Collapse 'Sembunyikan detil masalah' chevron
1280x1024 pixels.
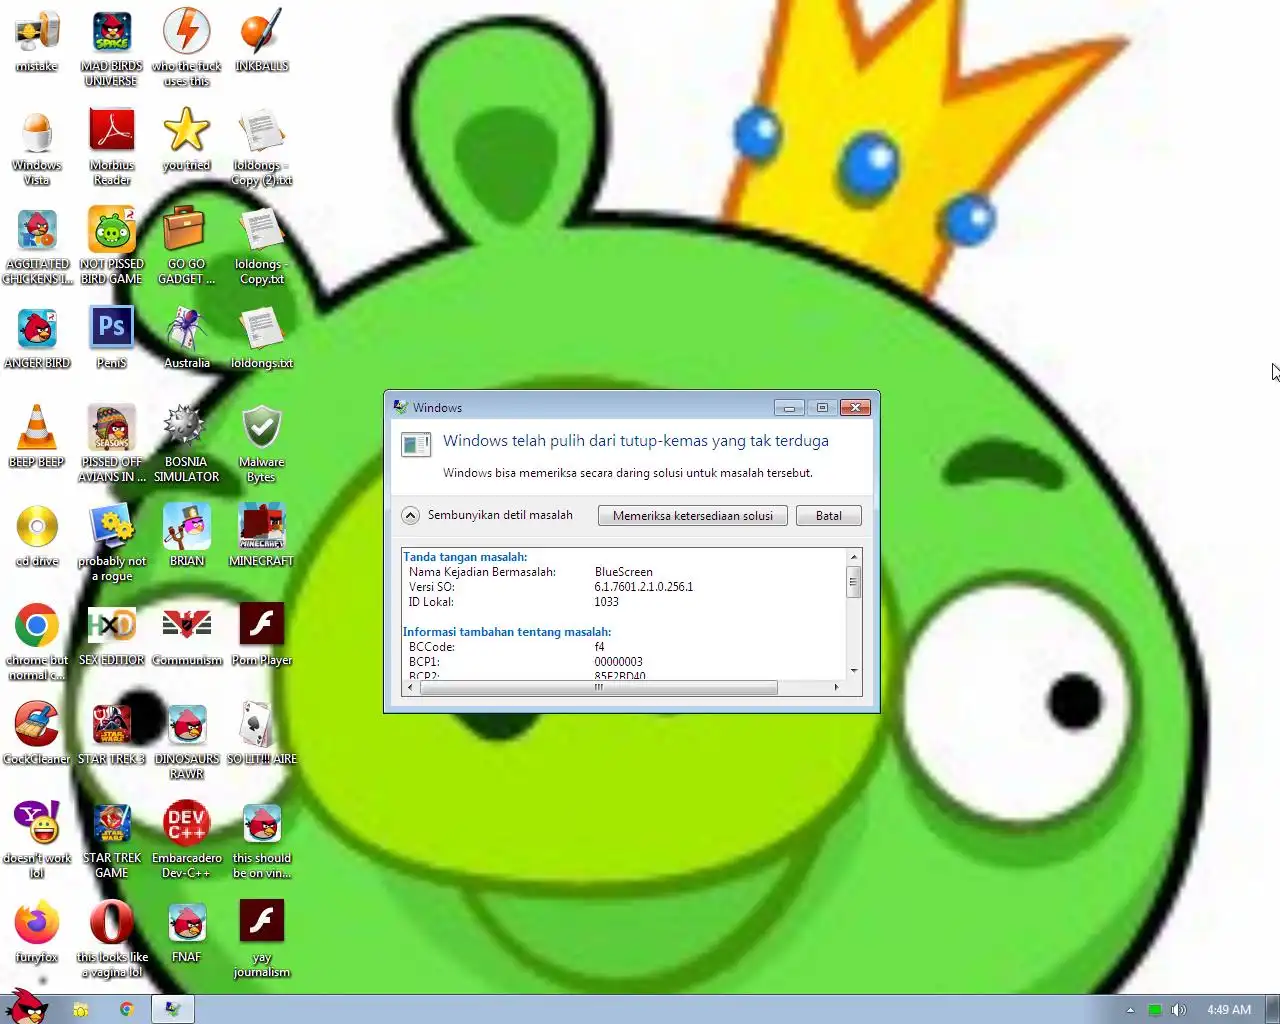[411, 516]
